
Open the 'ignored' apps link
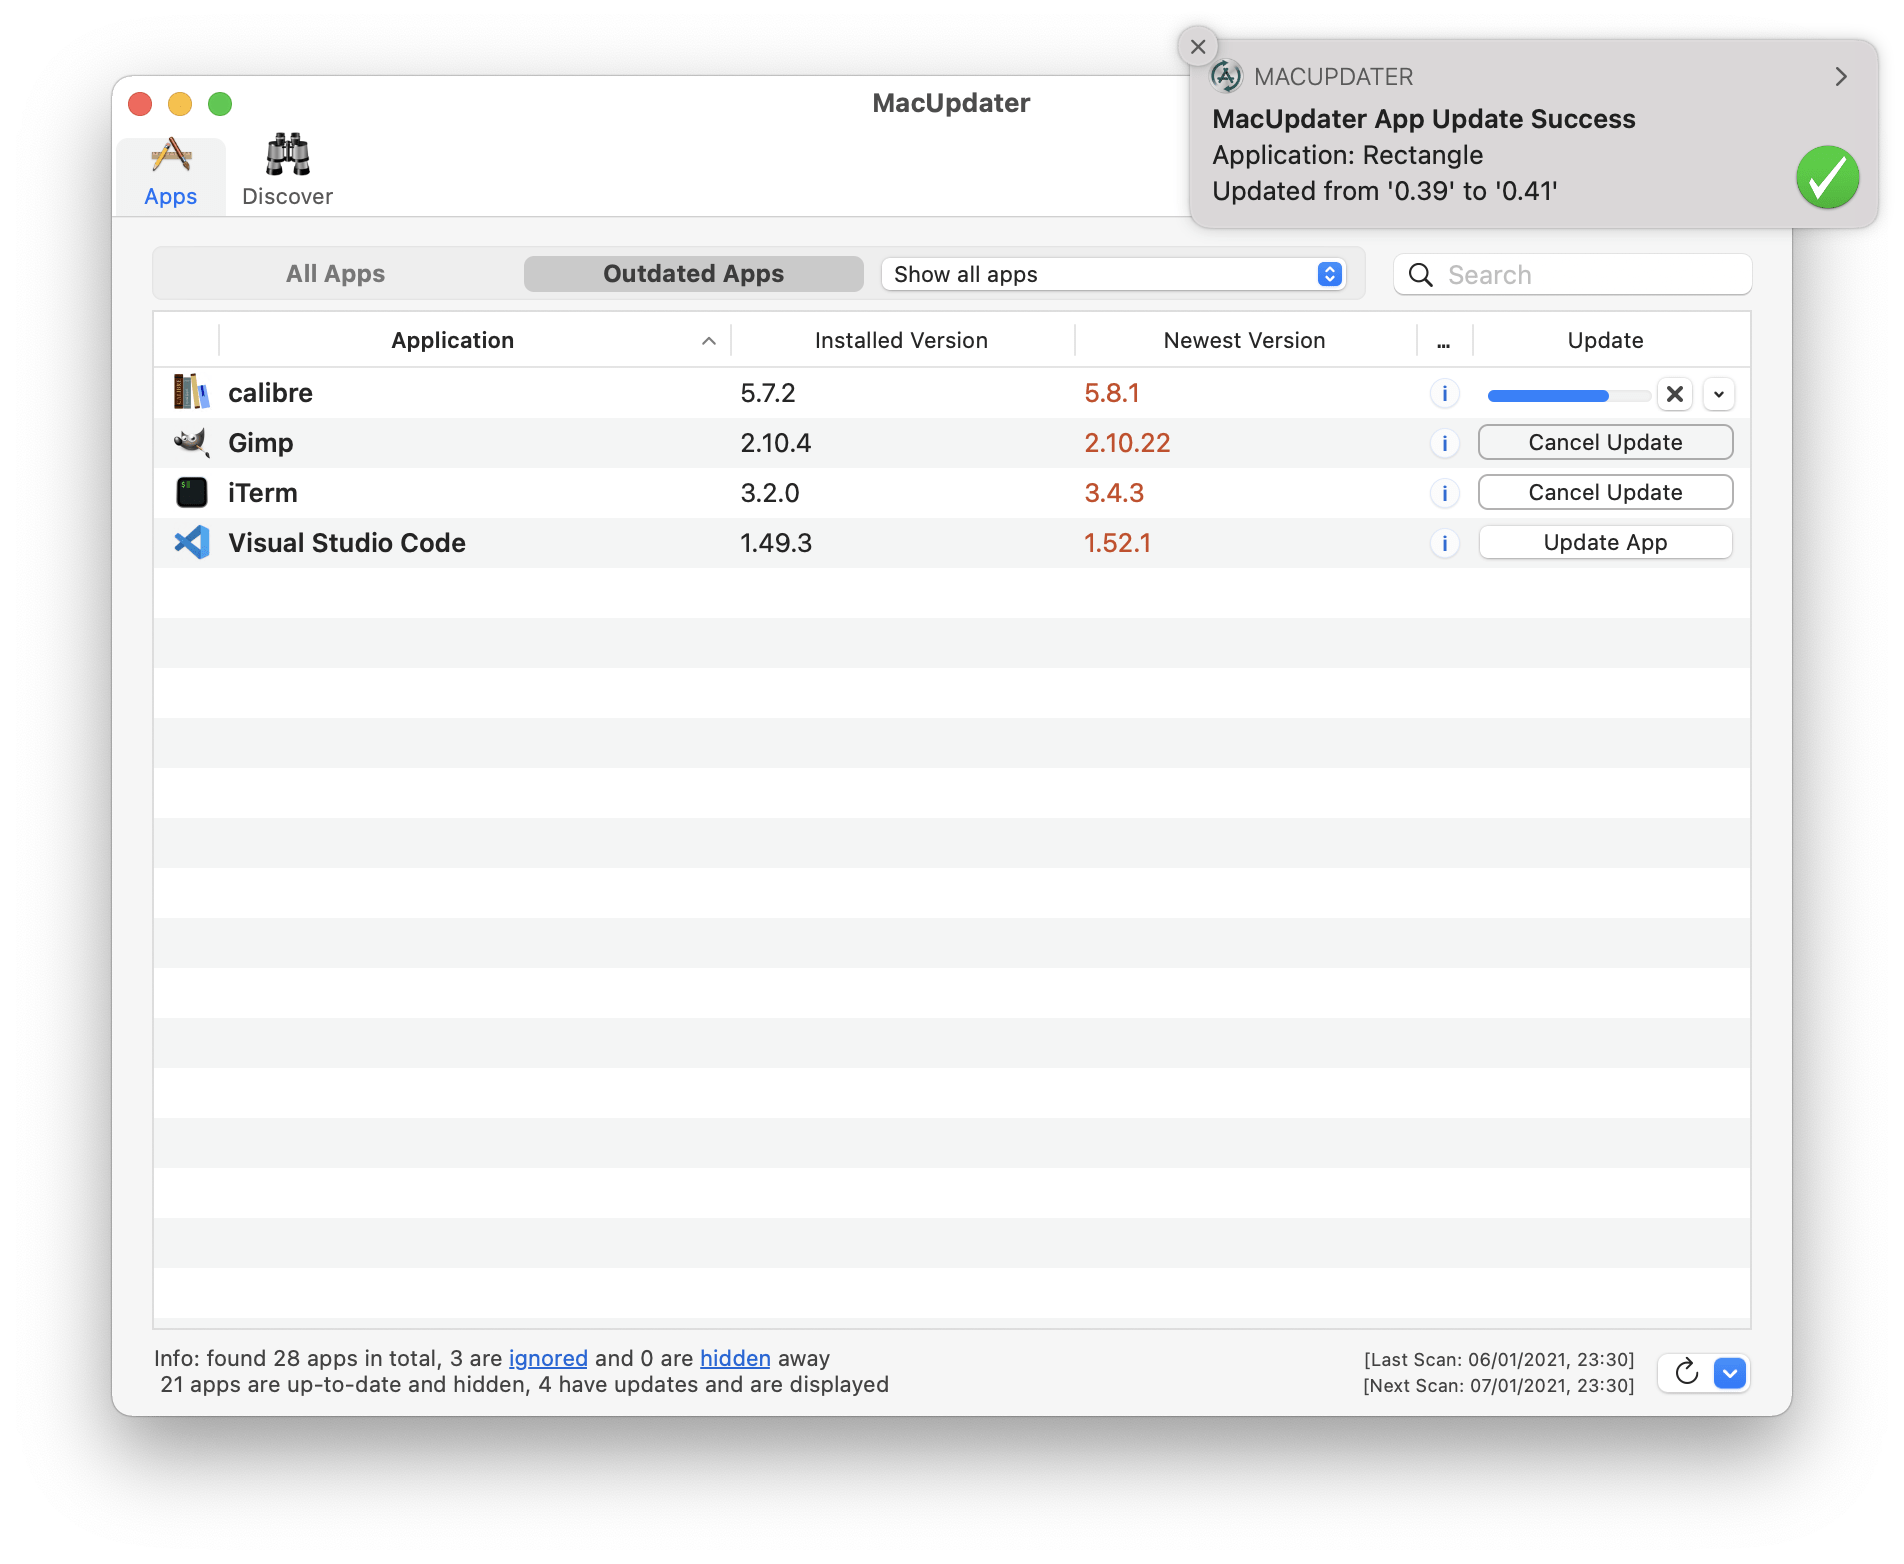coord(548,1358)
